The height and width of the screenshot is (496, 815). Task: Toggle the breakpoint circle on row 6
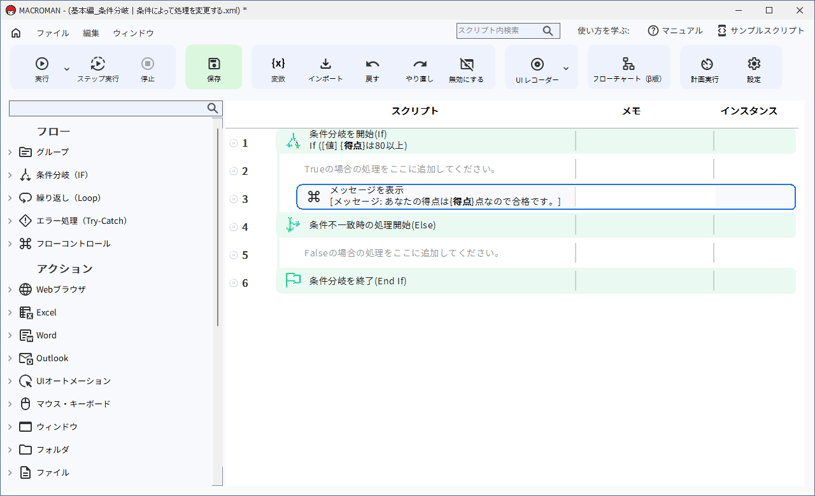point(233,283)
